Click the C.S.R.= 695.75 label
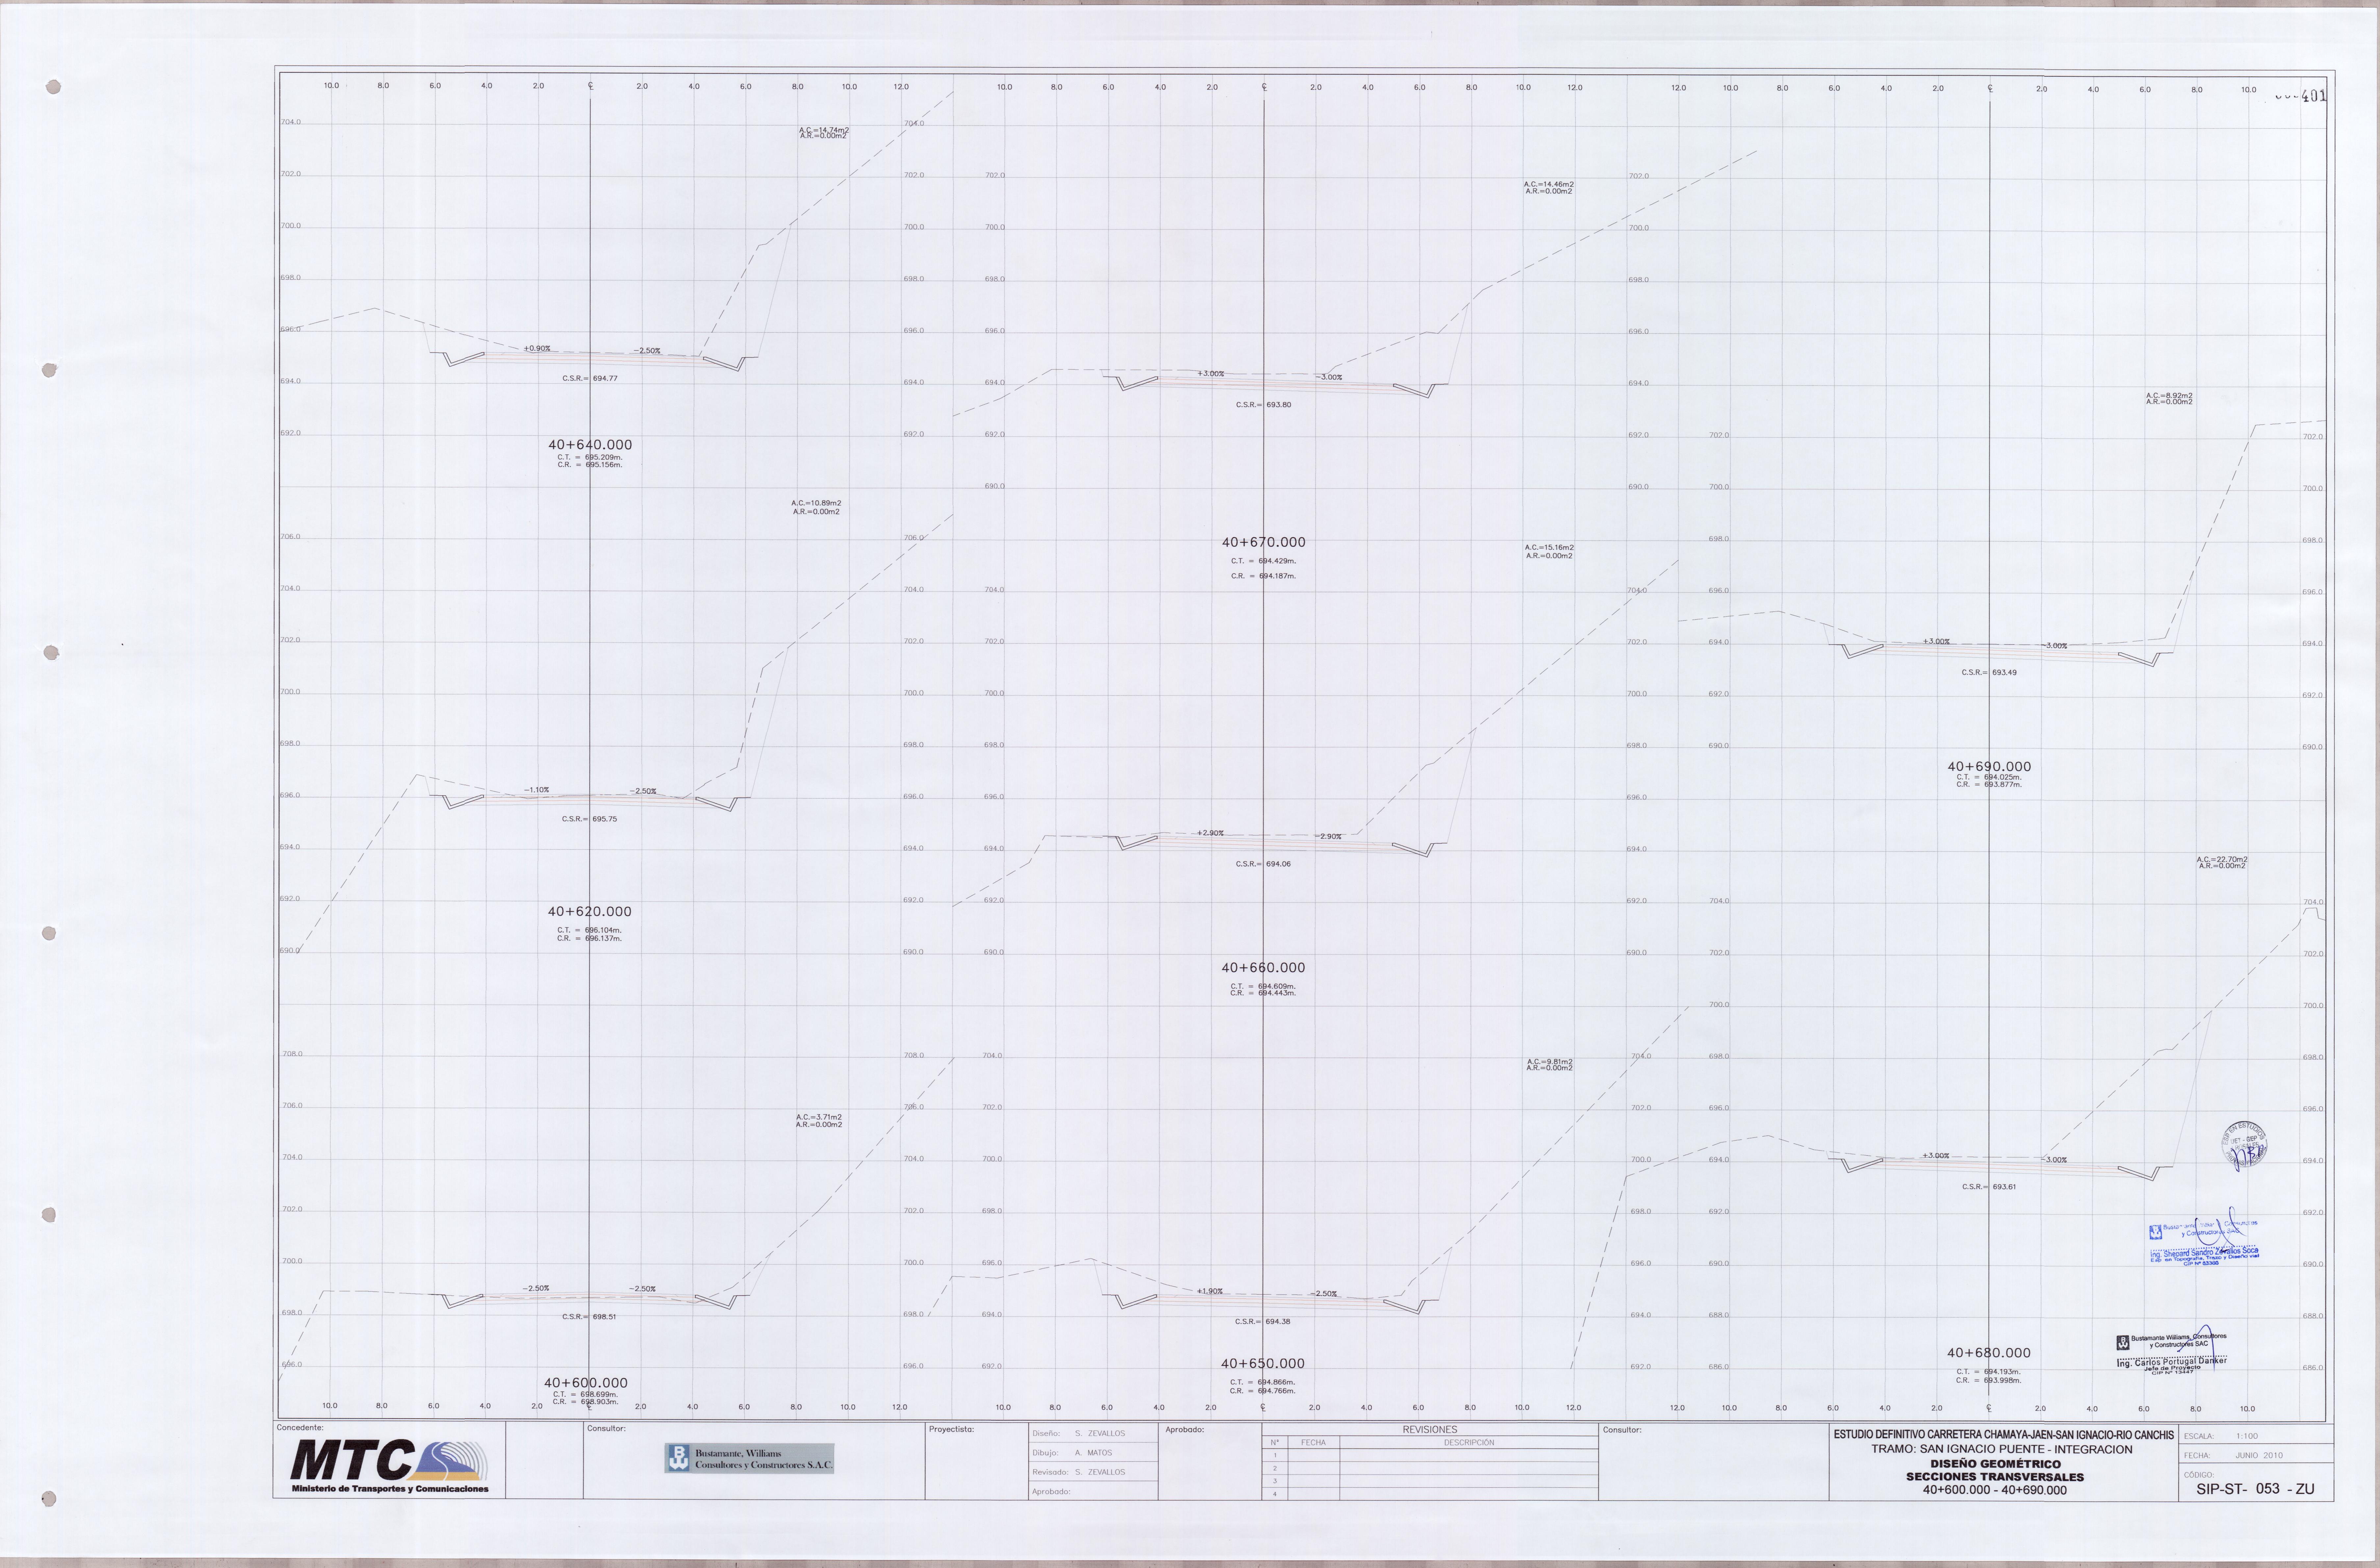Viewport: 2380px width, 1568px height. (x=589, y=819)
